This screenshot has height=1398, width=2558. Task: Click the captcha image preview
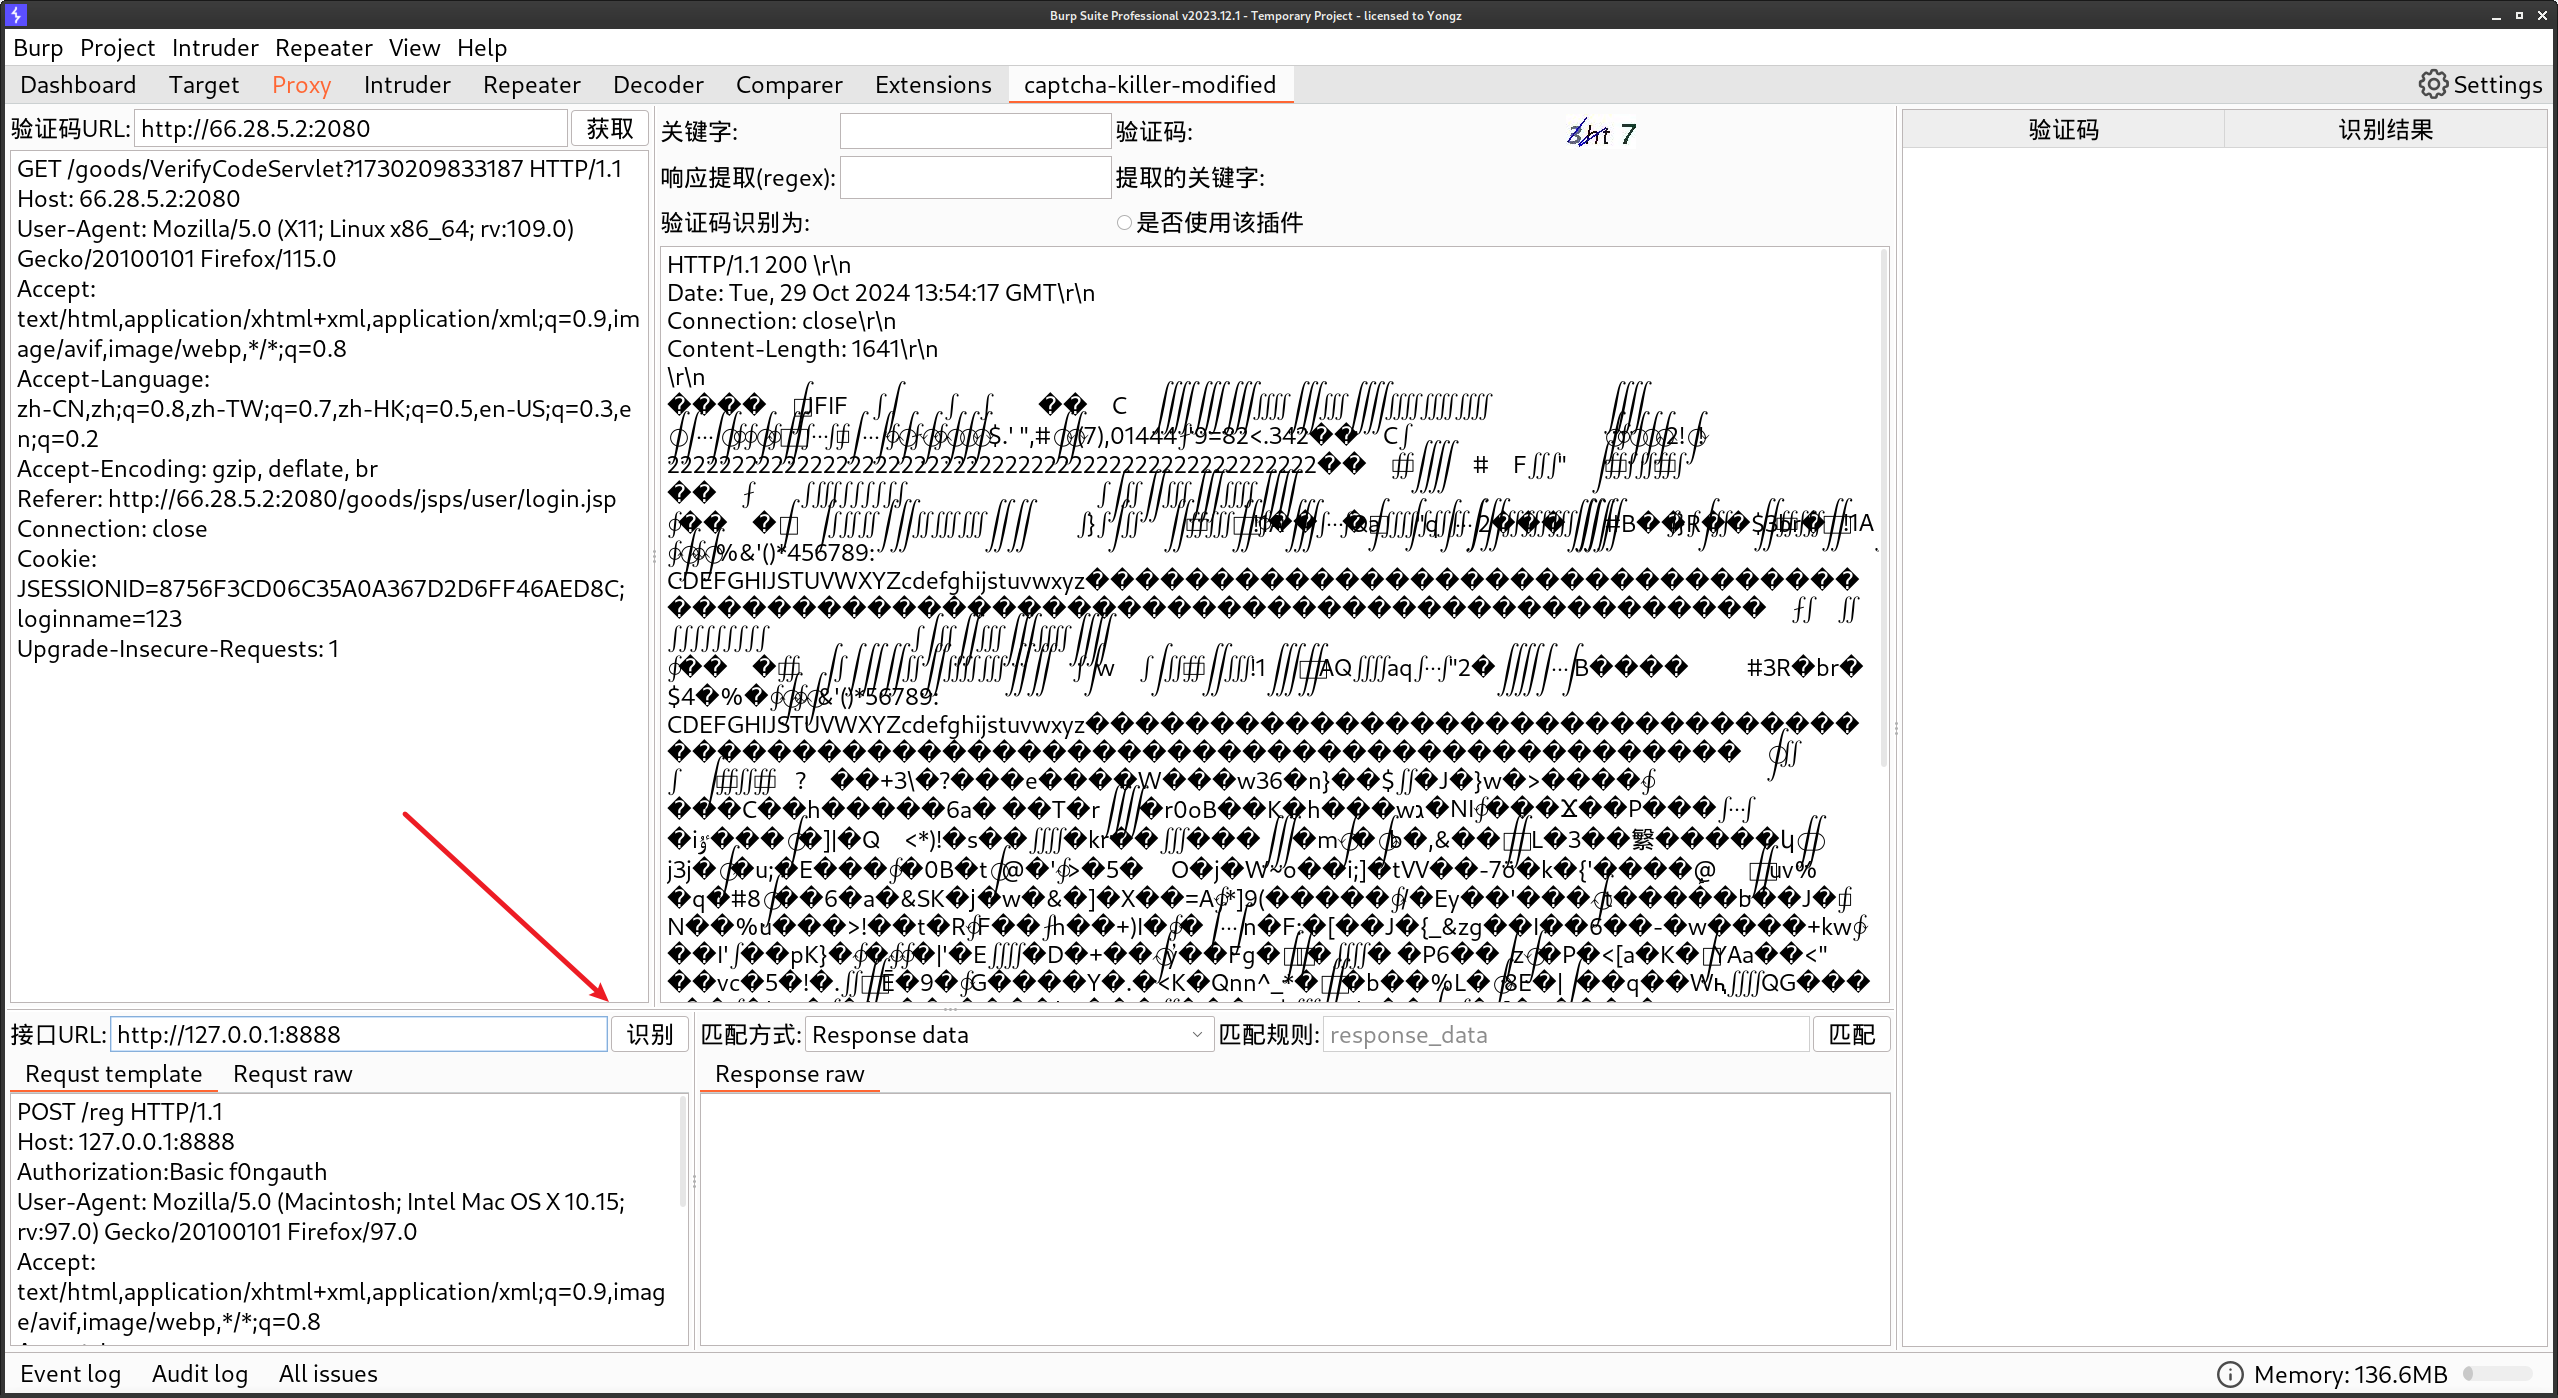[1601, 133]
